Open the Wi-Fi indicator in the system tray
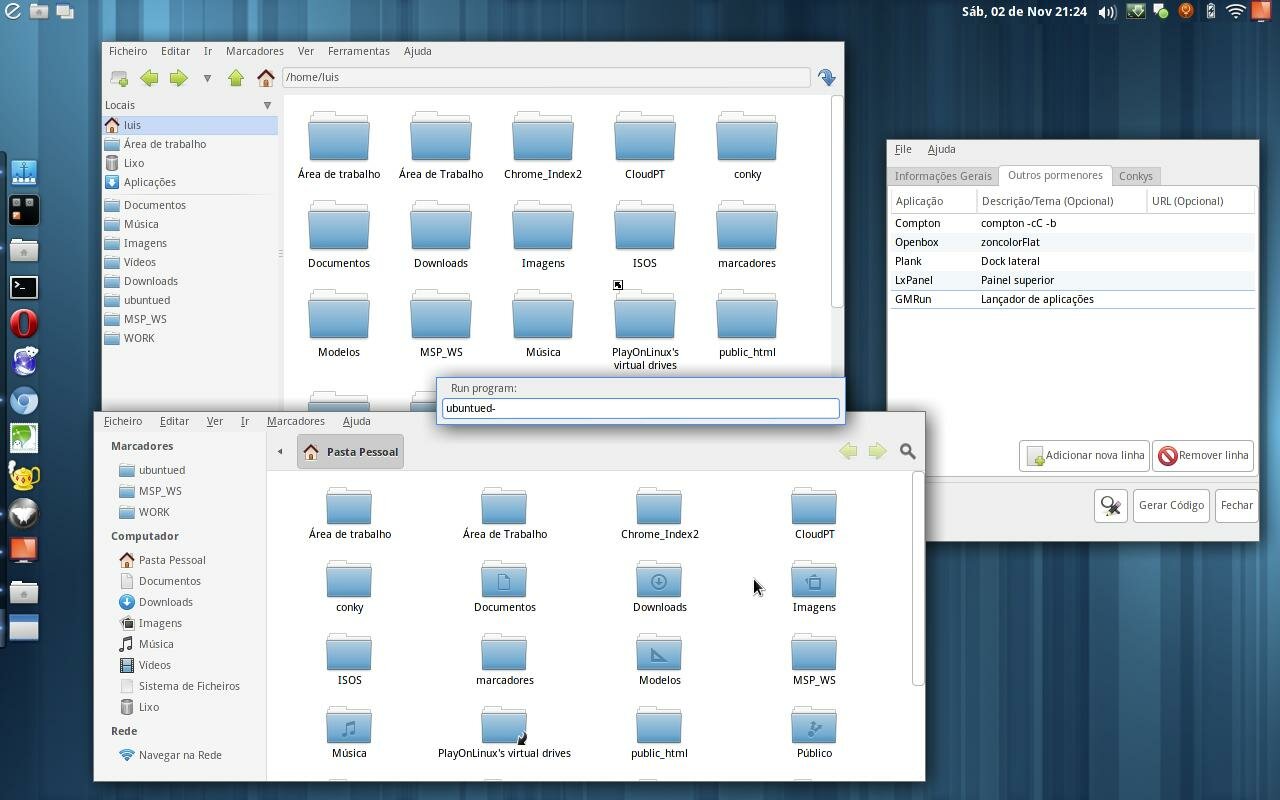 (x=1236, y=12)
